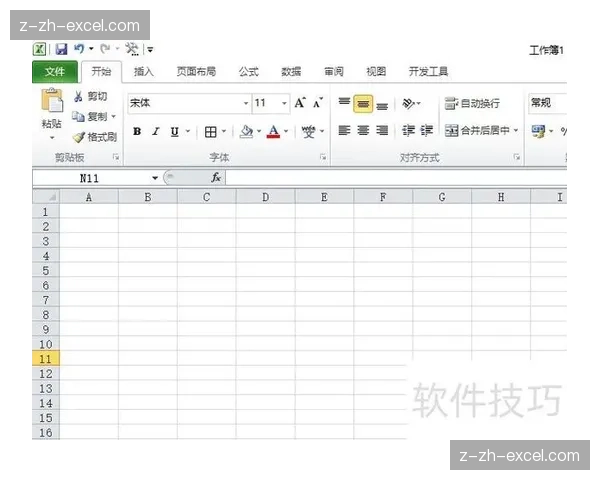Click the 合并后居中 button
The image size is (600, 480).
(x=477, y=131)
